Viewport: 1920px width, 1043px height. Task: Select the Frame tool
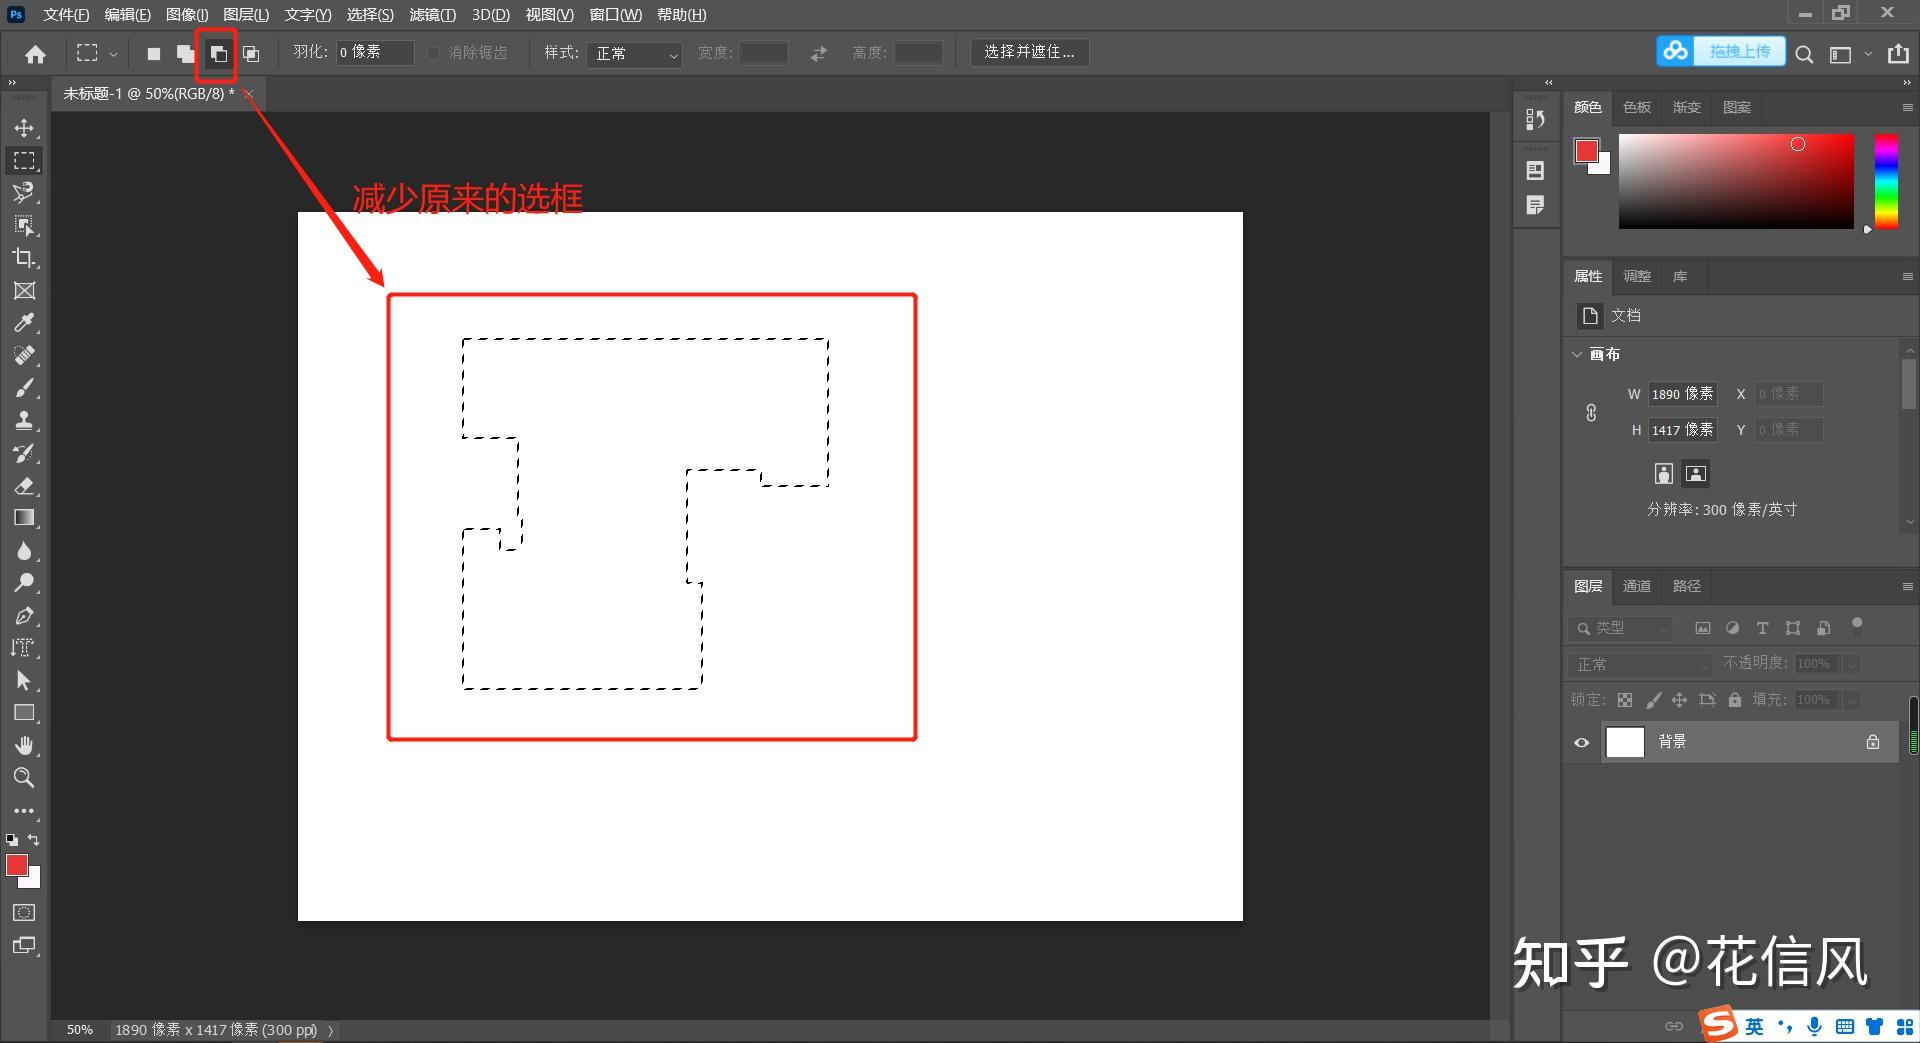[x=24, y=290]
